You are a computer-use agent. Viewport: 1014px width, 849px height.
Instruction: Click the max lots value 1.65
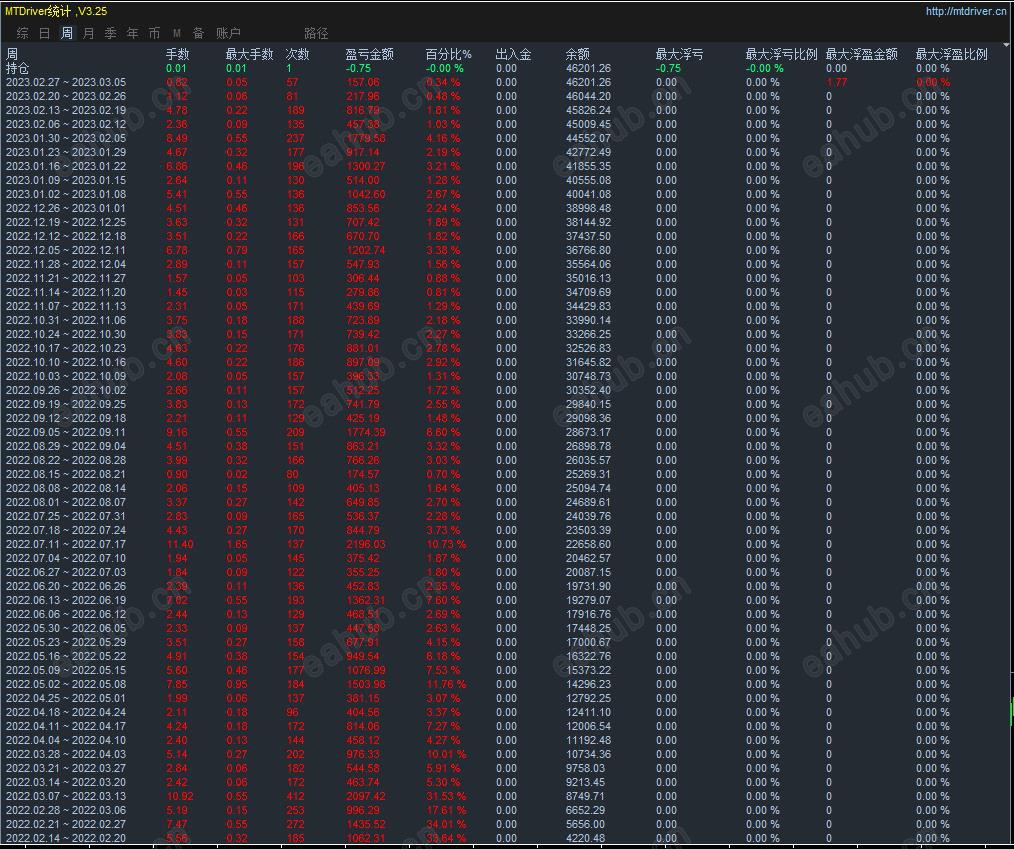tap(237, 544)
